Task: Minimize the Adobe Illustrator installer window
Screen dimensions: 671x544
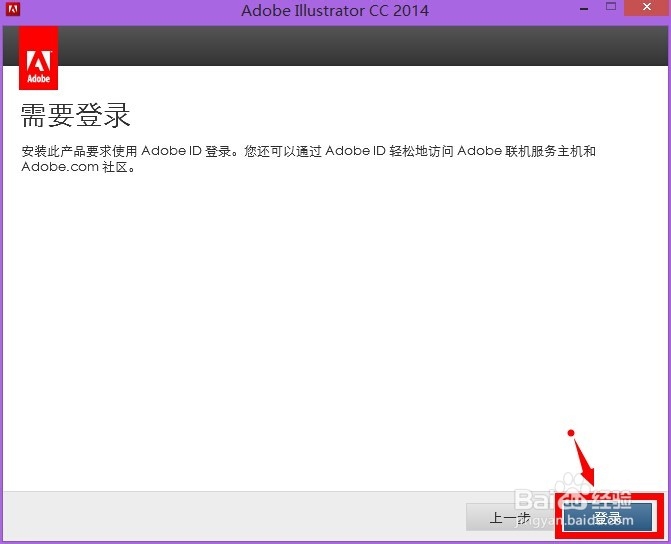Action: [585, 9]
